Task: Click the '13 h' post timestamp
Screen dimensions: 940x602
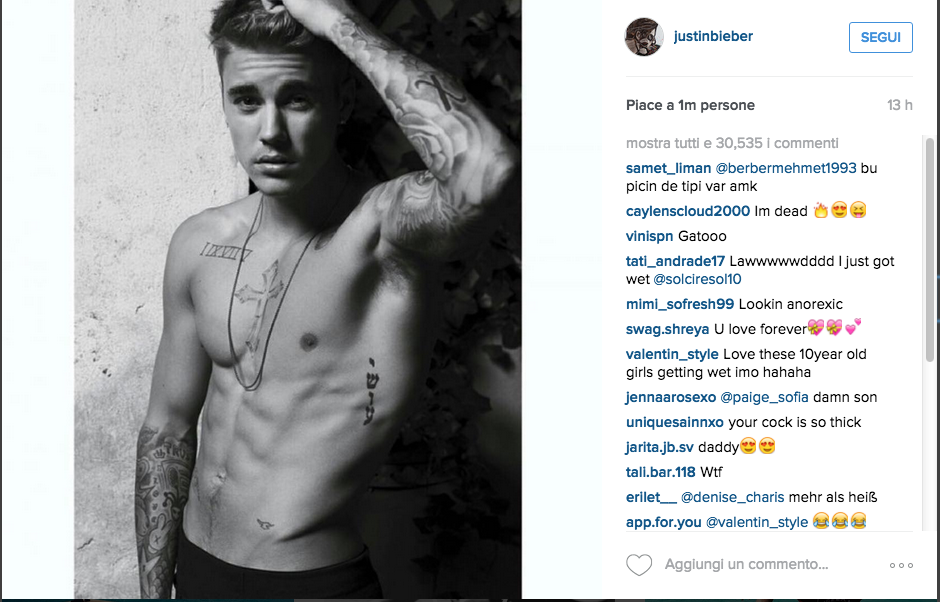Action: point(900,106)
